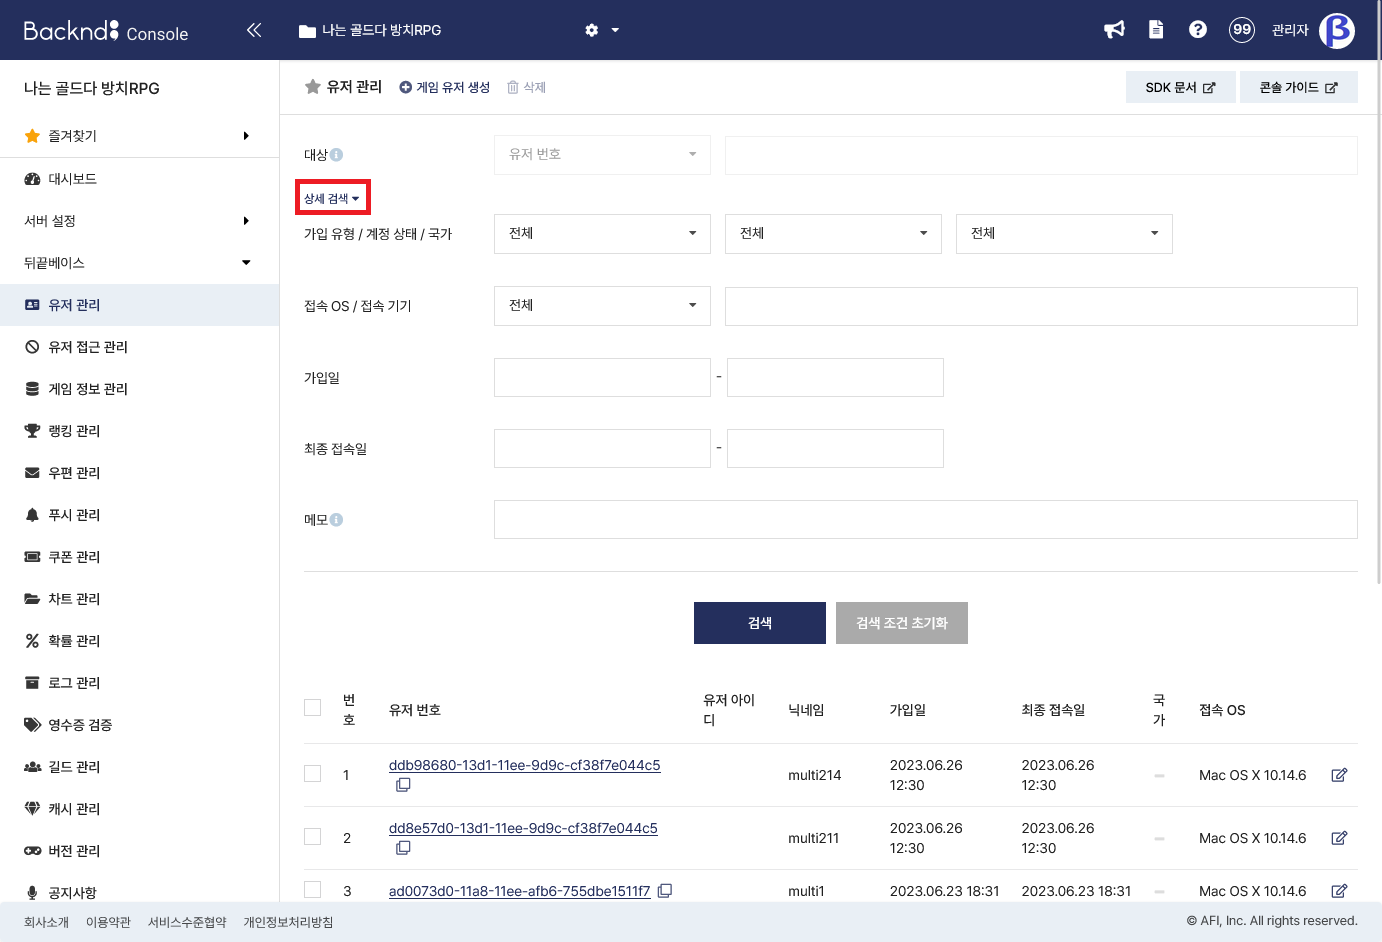Favorite the 유저 관리 page with star icon
The width and height of the screenshot is (1382, 942).
(313, 87)
